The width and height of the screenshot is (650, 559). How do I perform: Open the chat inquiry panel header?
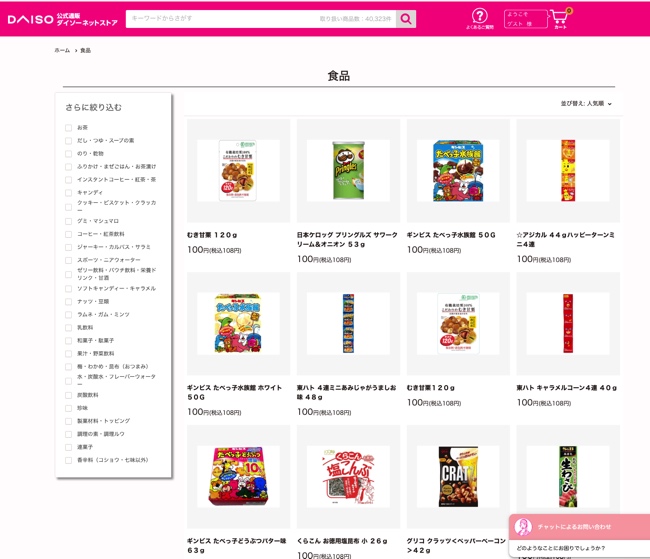579,527
